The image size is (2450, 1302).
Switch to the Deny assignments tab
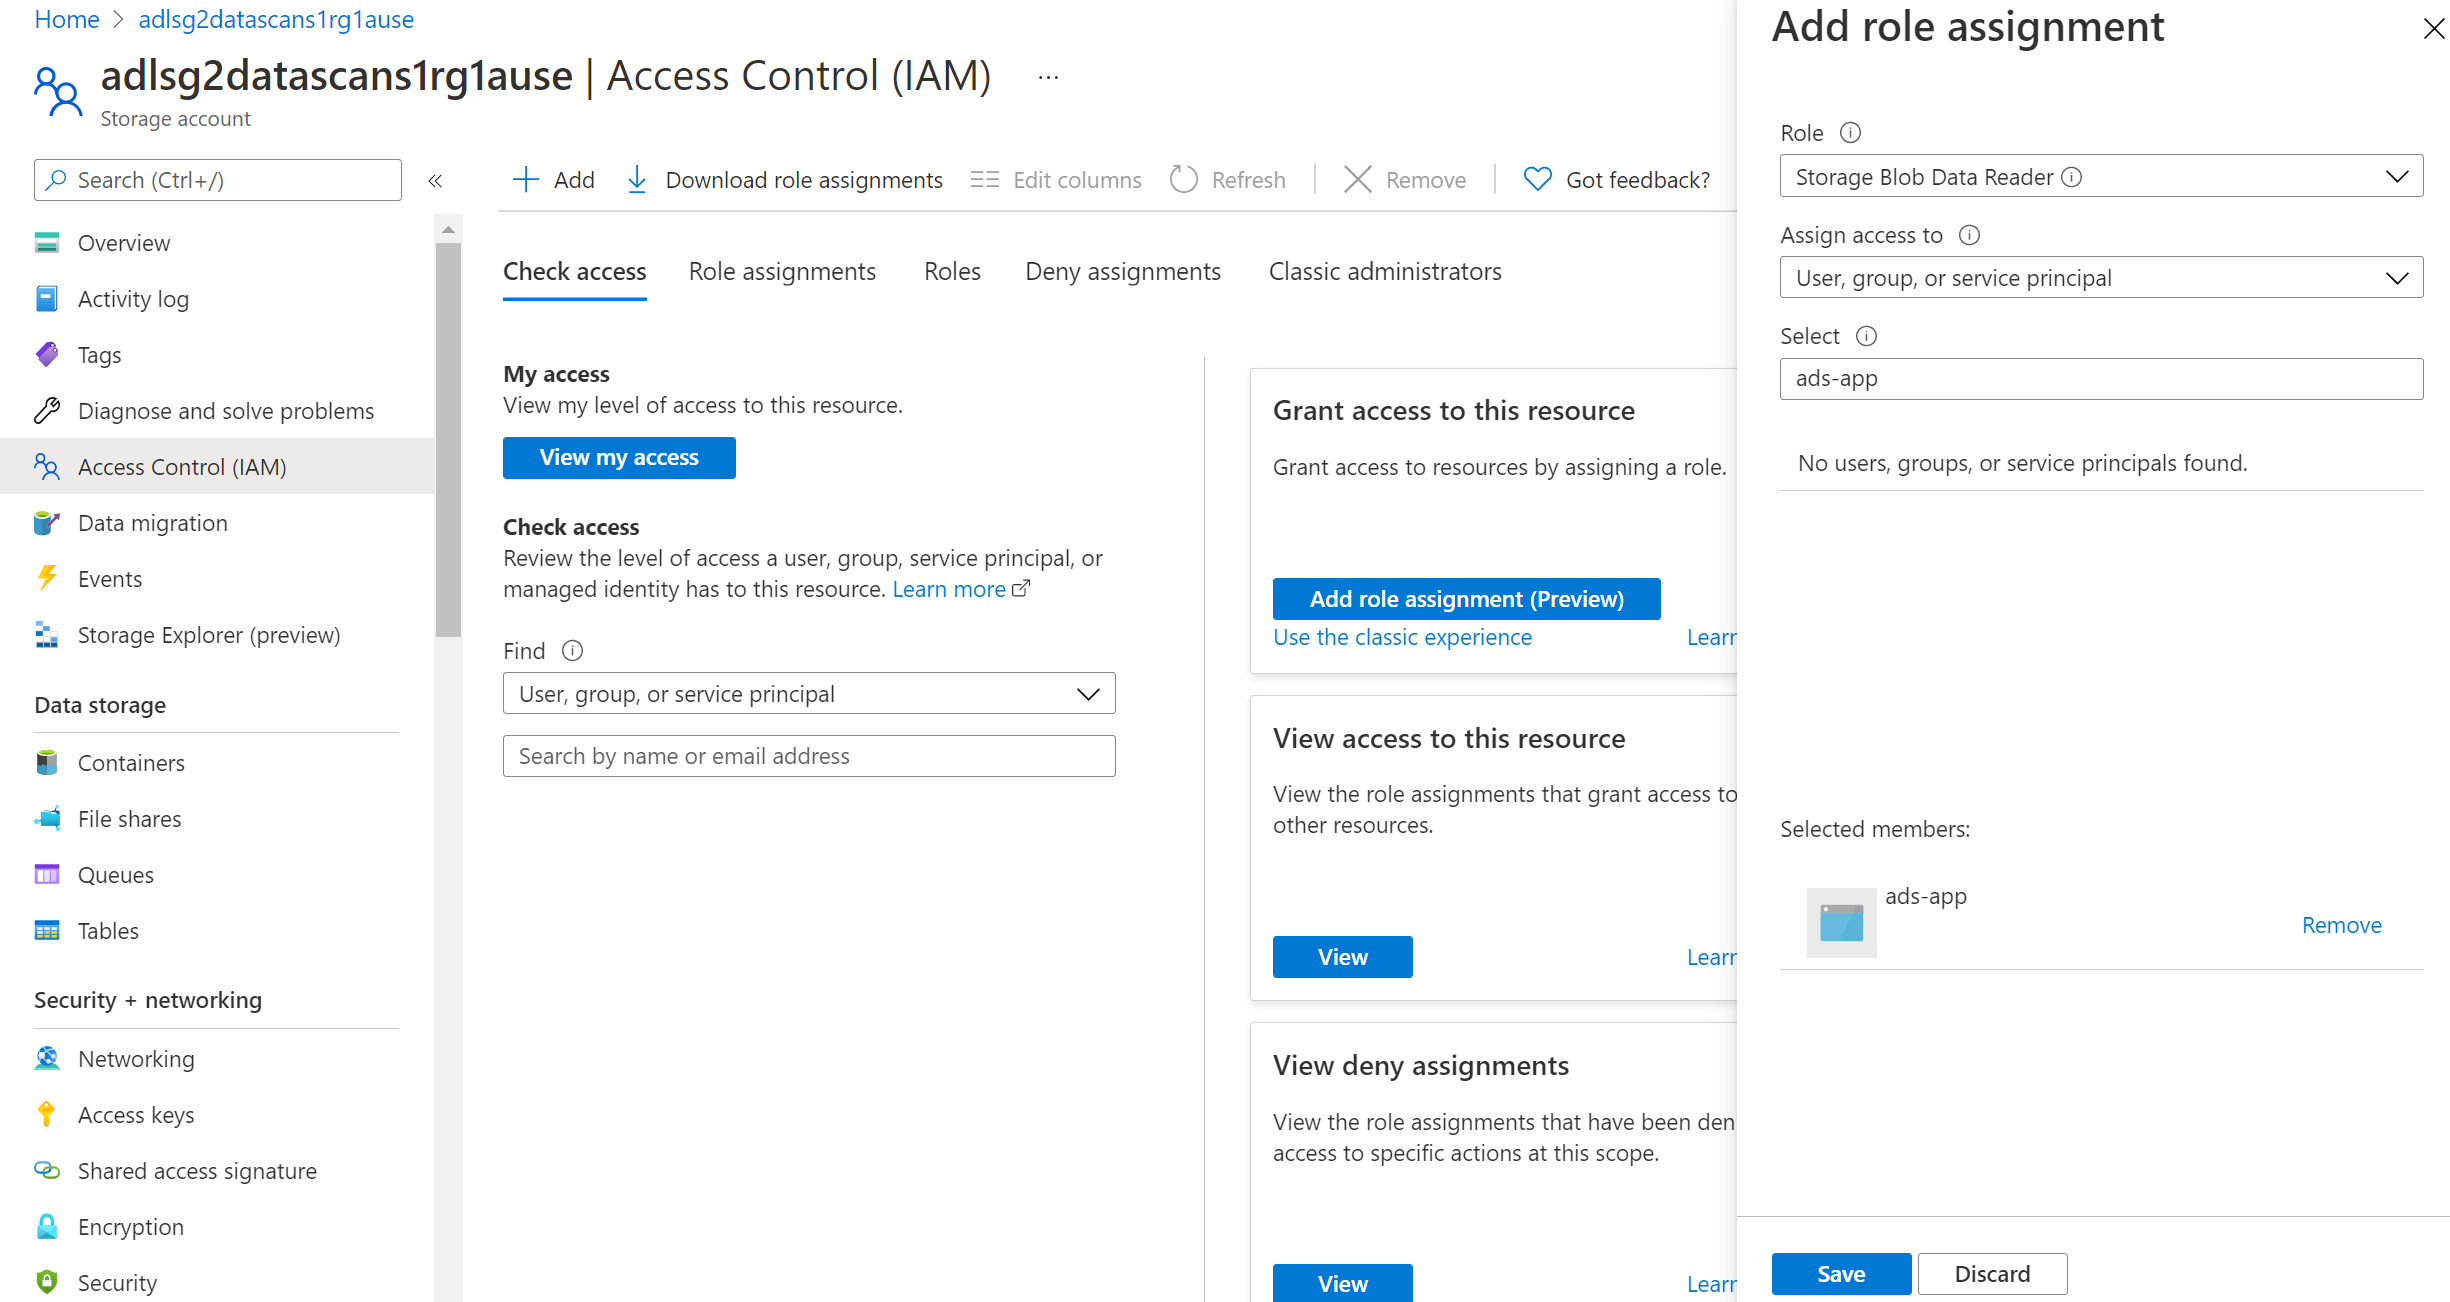point(1123,270)
